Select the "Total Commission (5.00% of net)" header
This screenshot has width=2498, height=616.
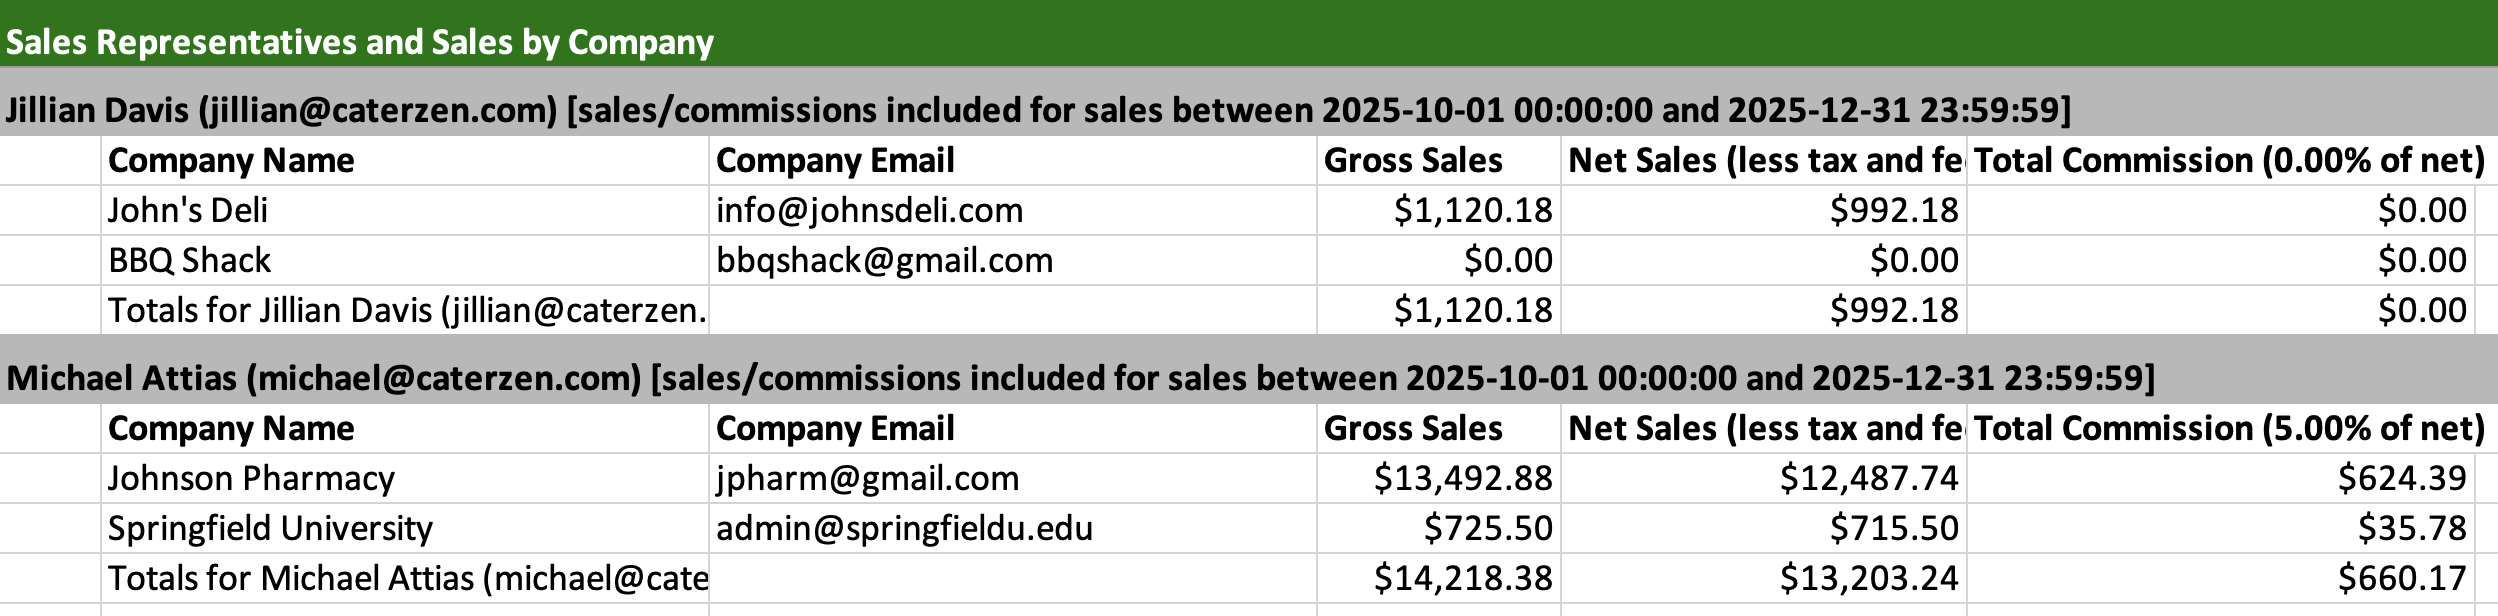[x=2228, y=428]
